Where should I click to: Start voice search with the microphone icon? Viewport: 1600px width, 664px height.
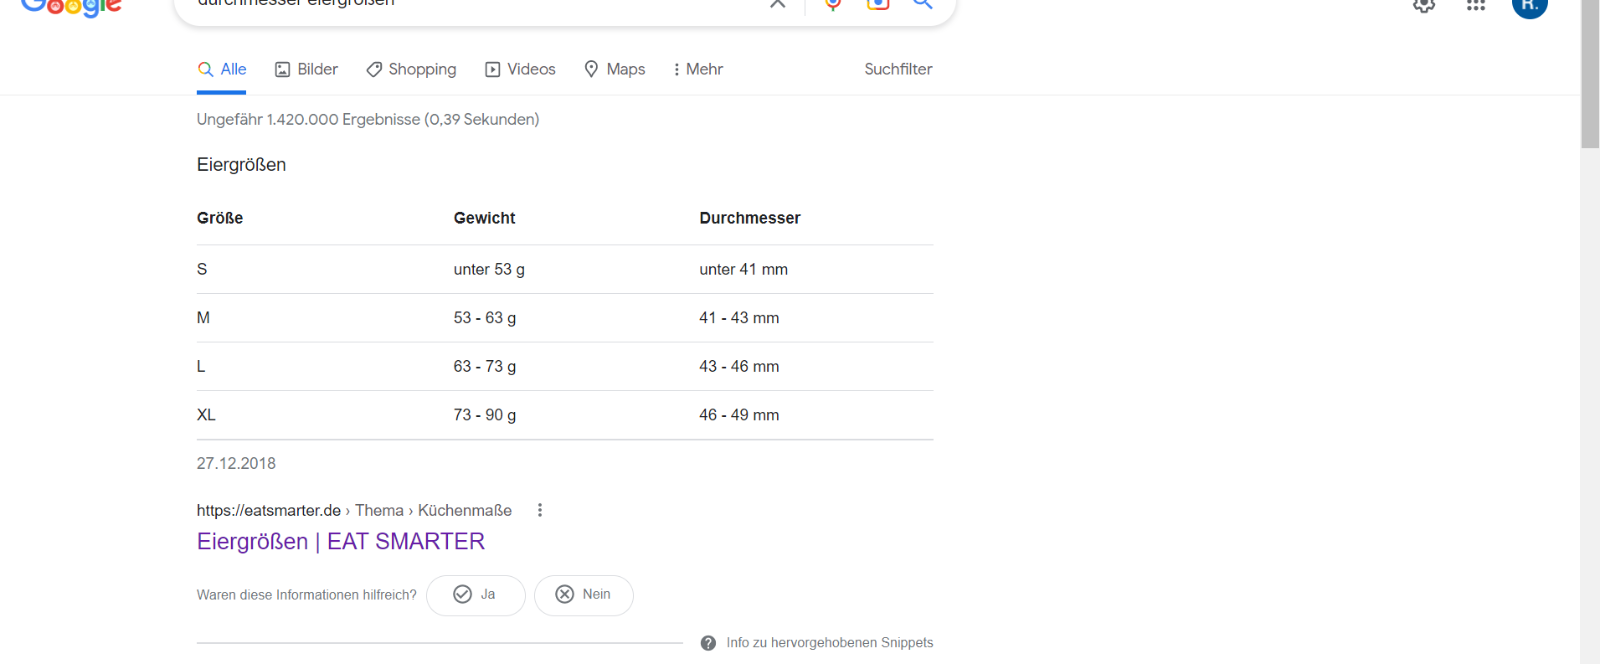833,5
